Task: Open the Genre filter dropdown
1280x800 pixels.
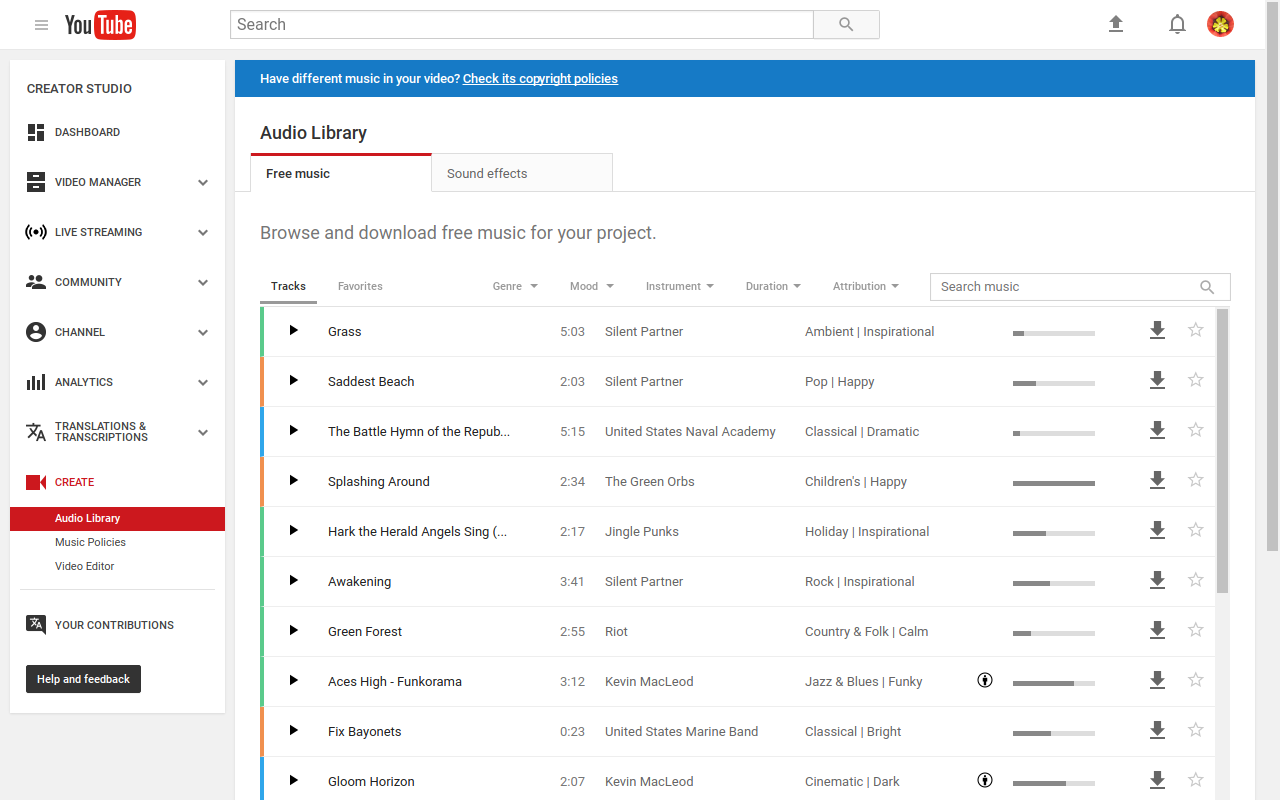Action: (515, 286)
